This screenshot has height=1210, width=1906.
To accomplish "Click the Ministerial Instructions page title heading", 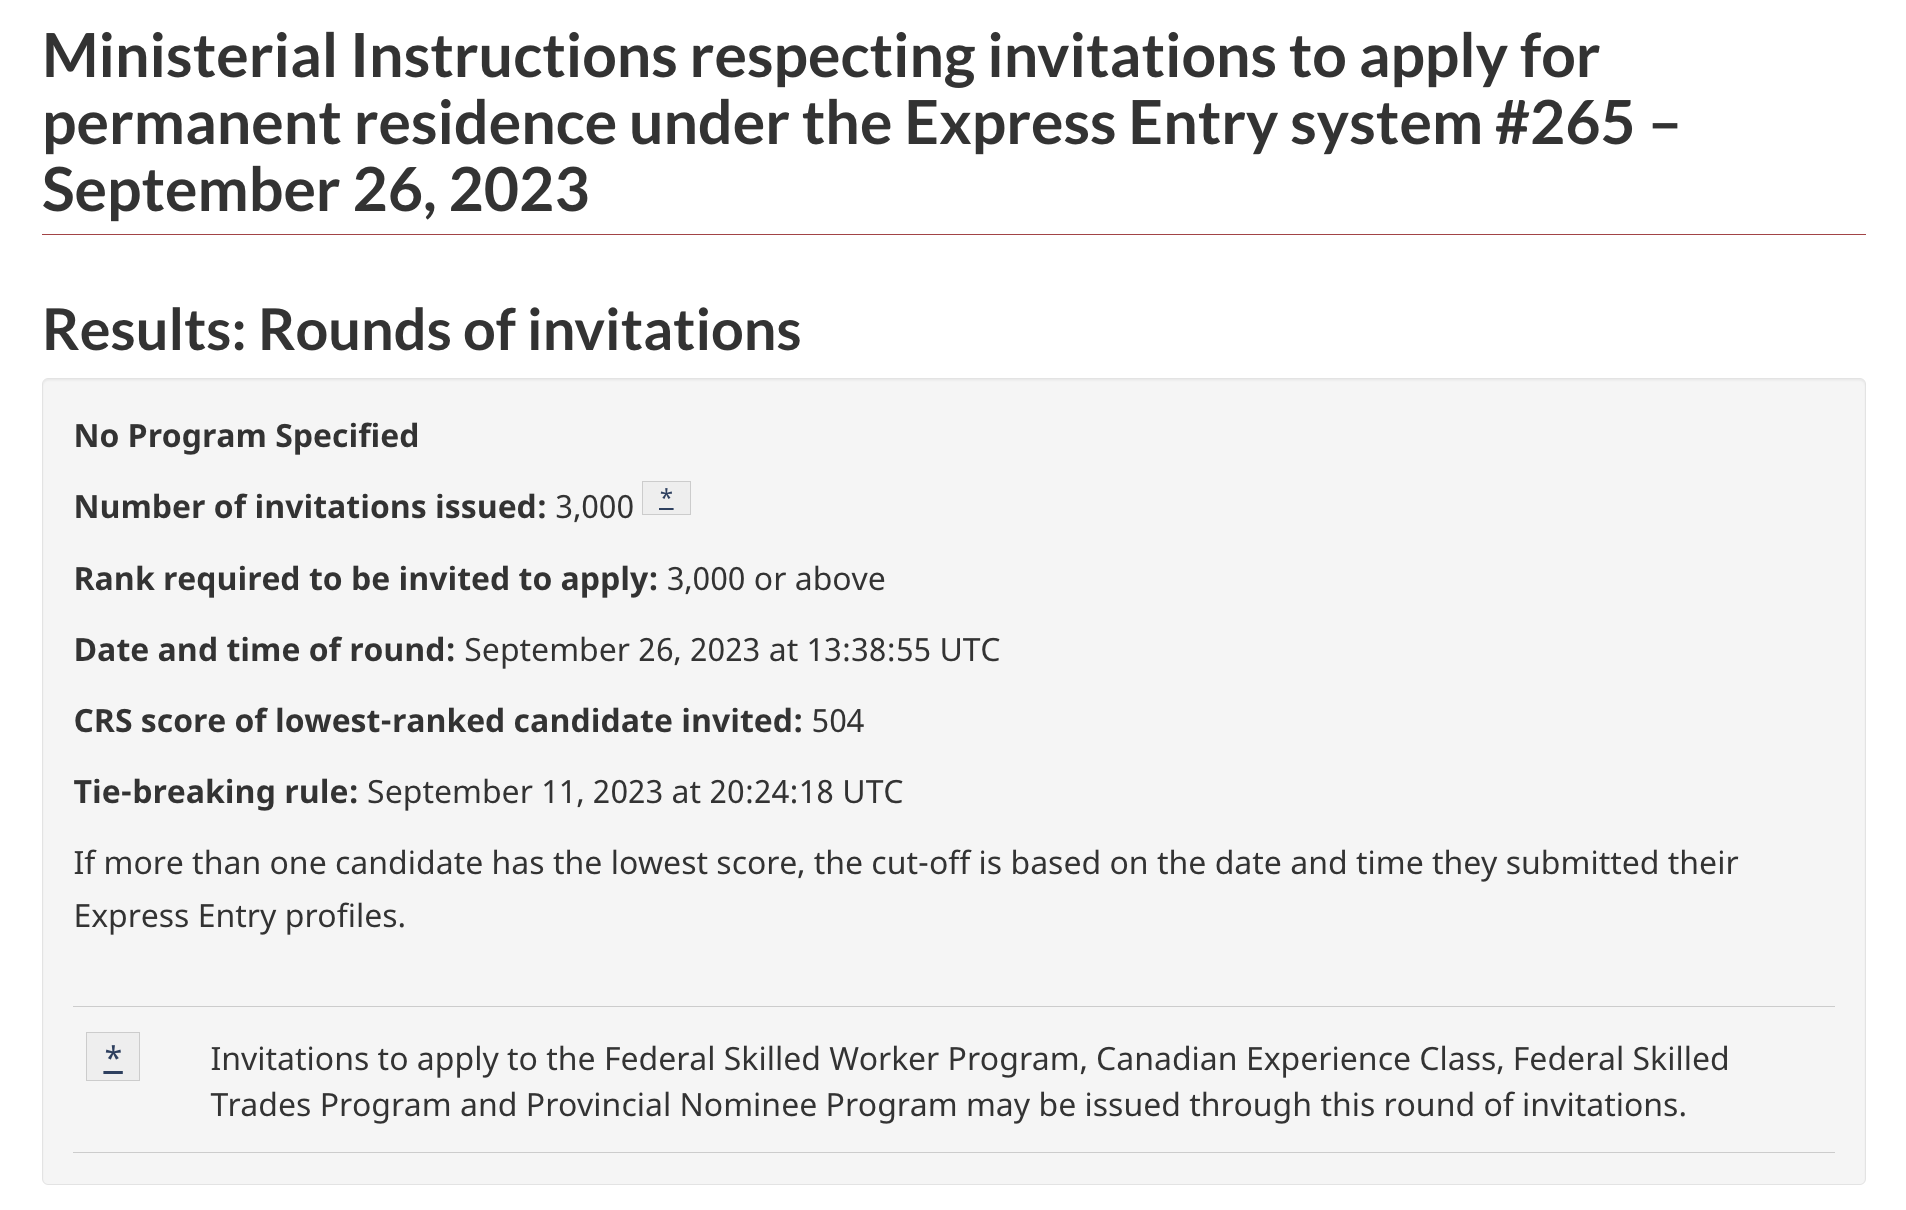I will coord(860,123).
